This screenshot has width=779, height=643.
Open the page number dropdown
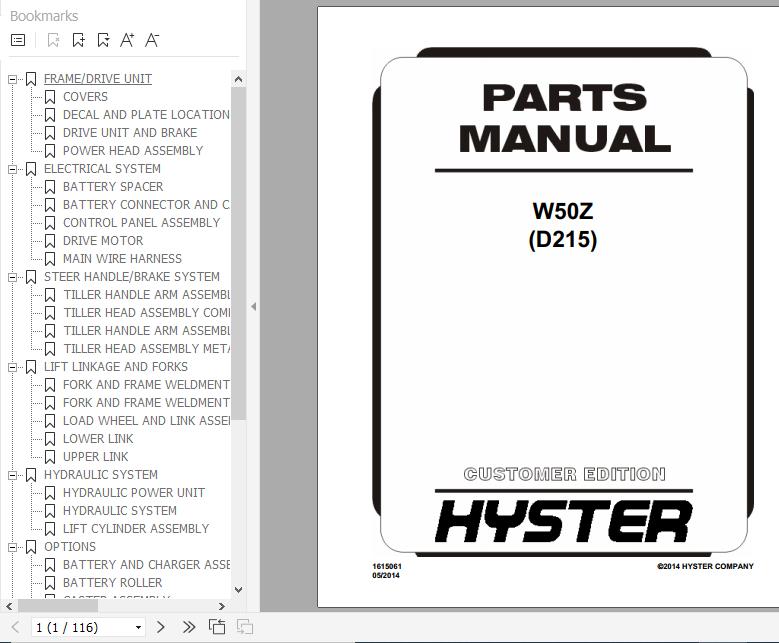[139, 628]
